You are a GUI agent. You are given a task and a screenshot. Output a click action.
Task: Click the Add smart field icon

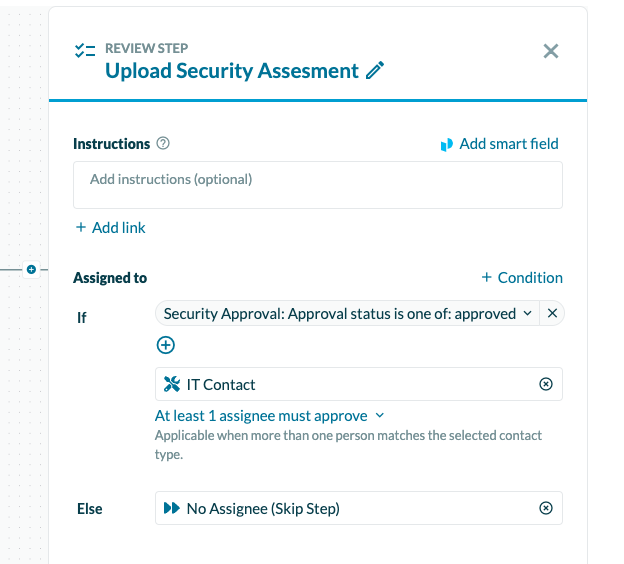(447, 145)
